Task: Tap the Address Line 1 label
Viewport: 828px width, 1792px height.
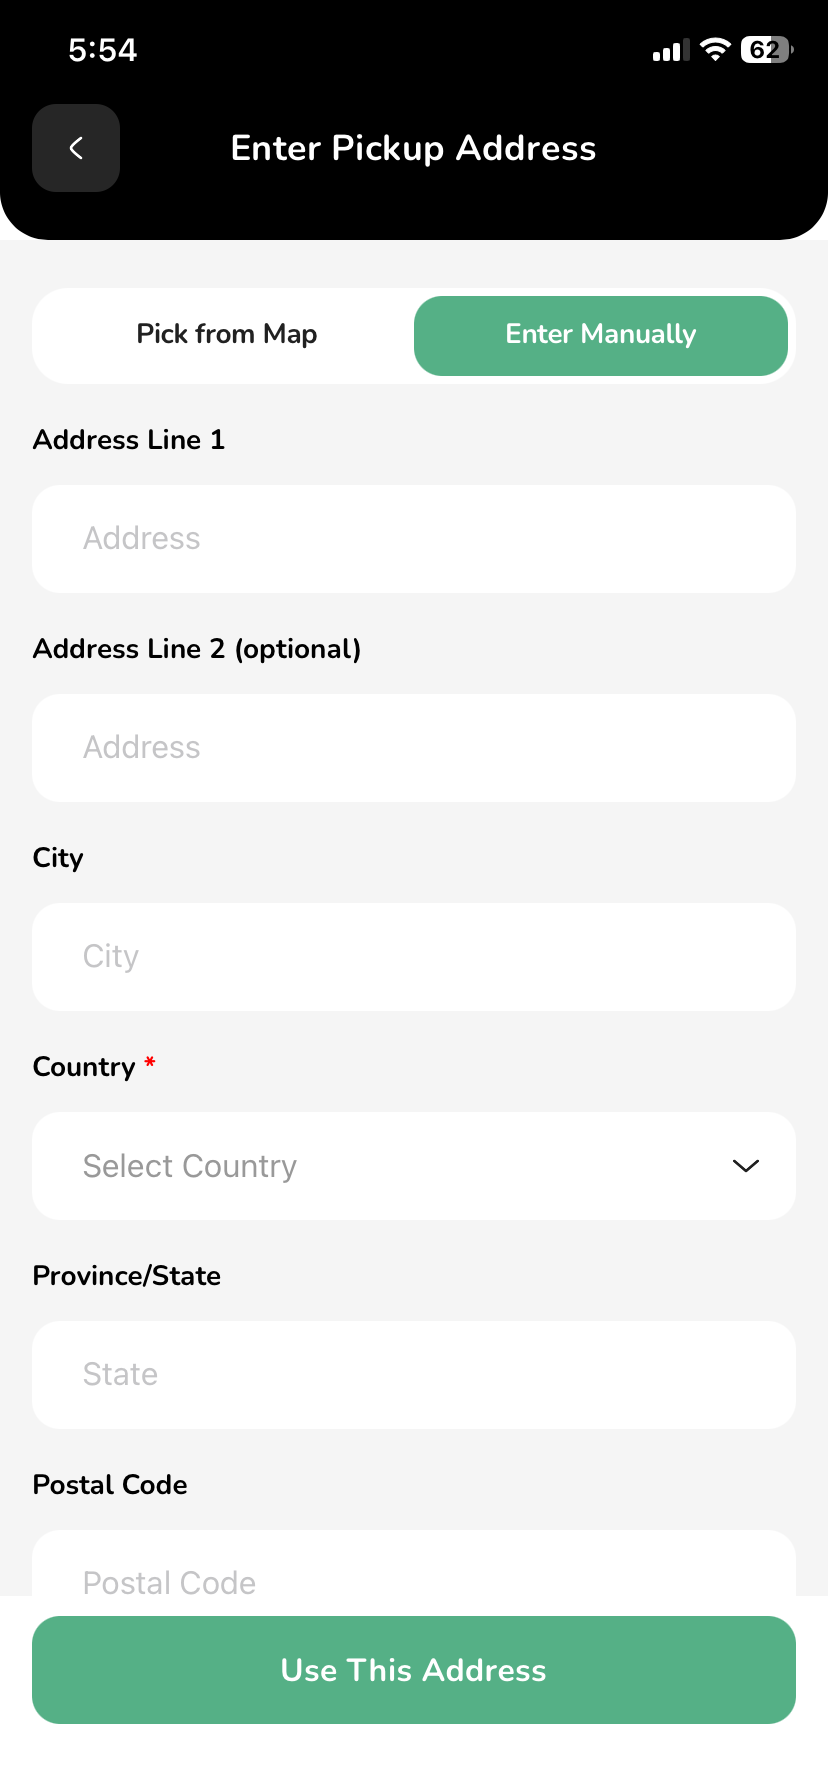Action: point(129,440)
